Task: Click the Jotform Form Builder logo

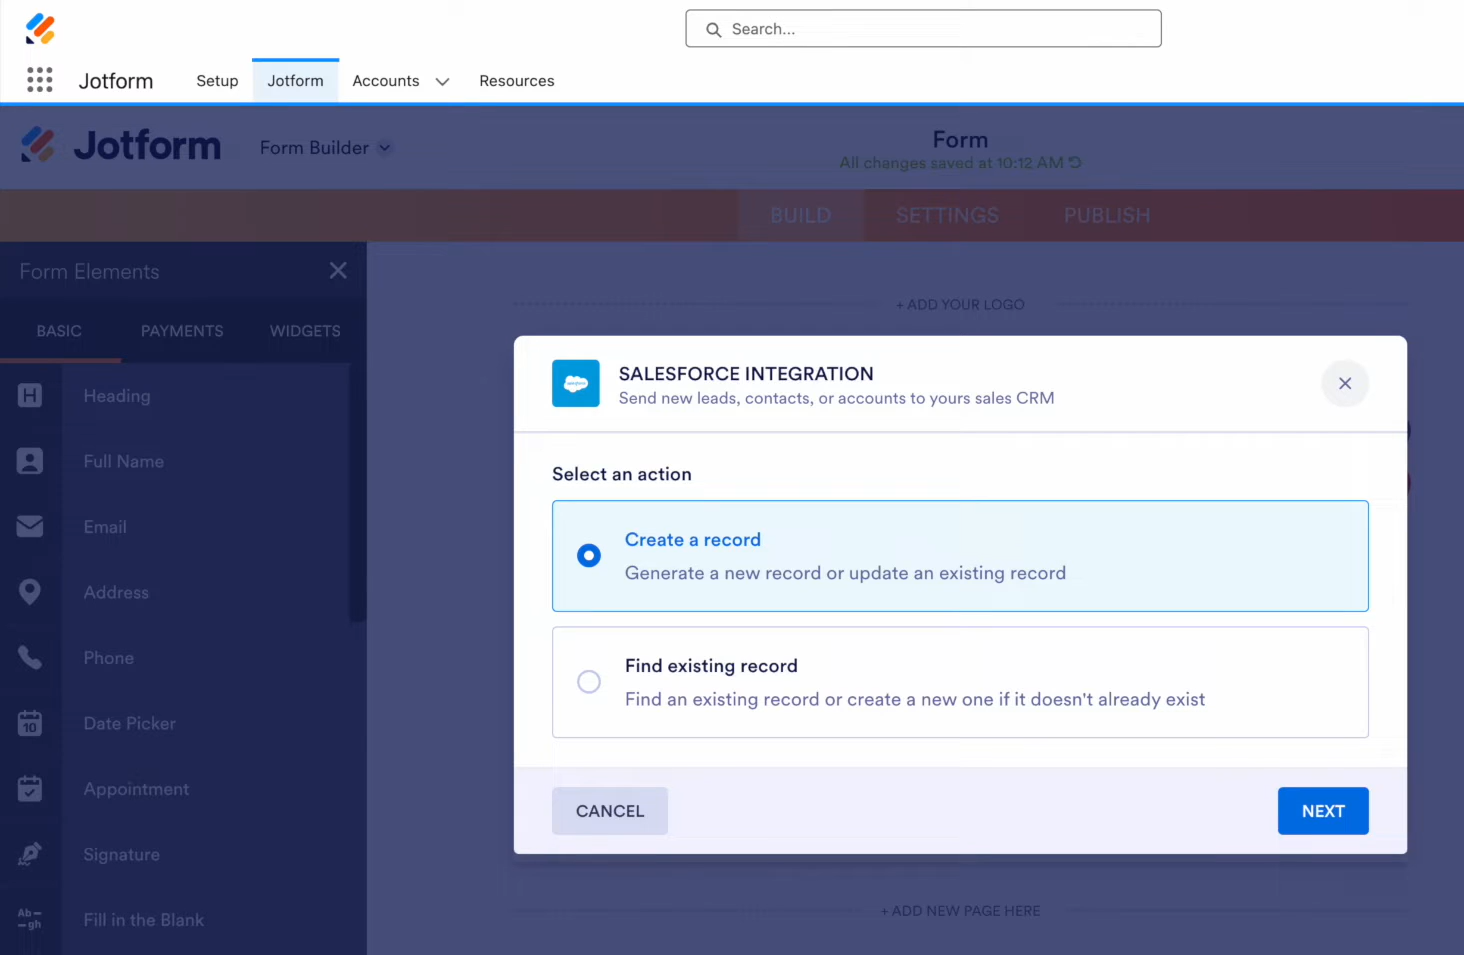Action: point(121,146)
